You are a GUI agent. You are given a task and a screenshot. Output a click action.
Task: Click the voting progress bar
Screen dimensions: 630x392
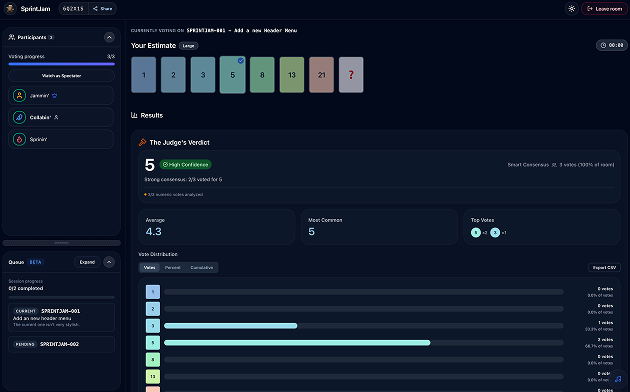pyautogui.click(x=61, y=64)
